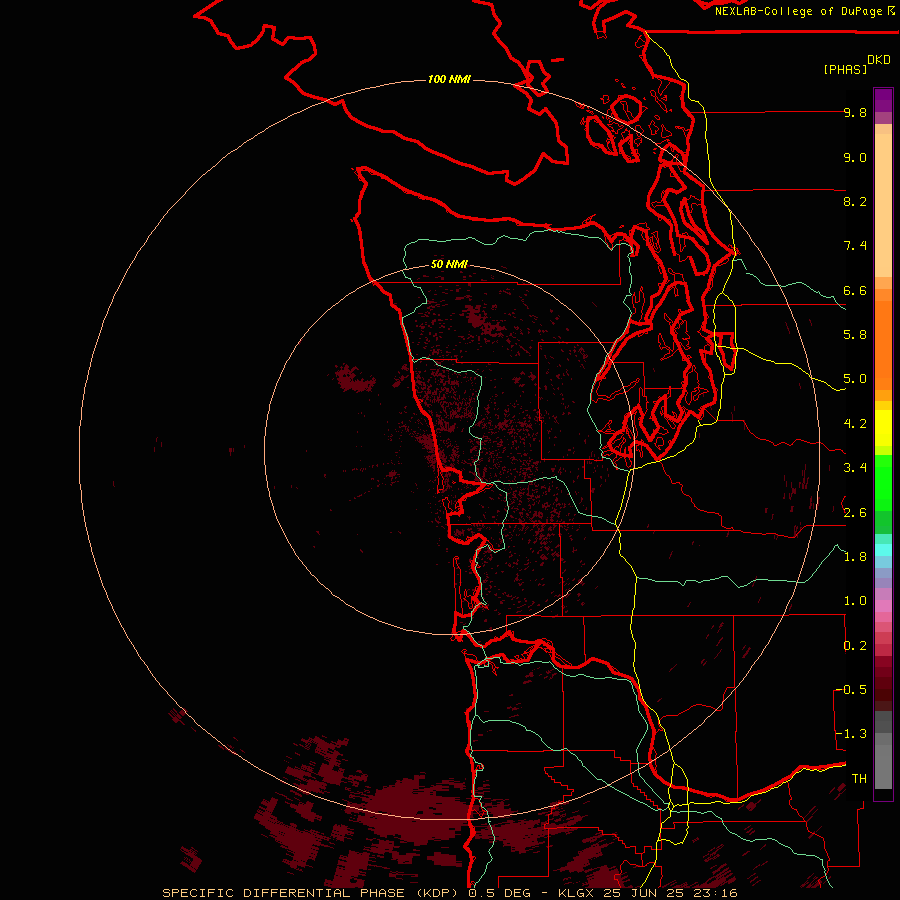900x900 pixels.
Task: Pick the yellow legend swatch near 4.2
Action: coord(883,428)
